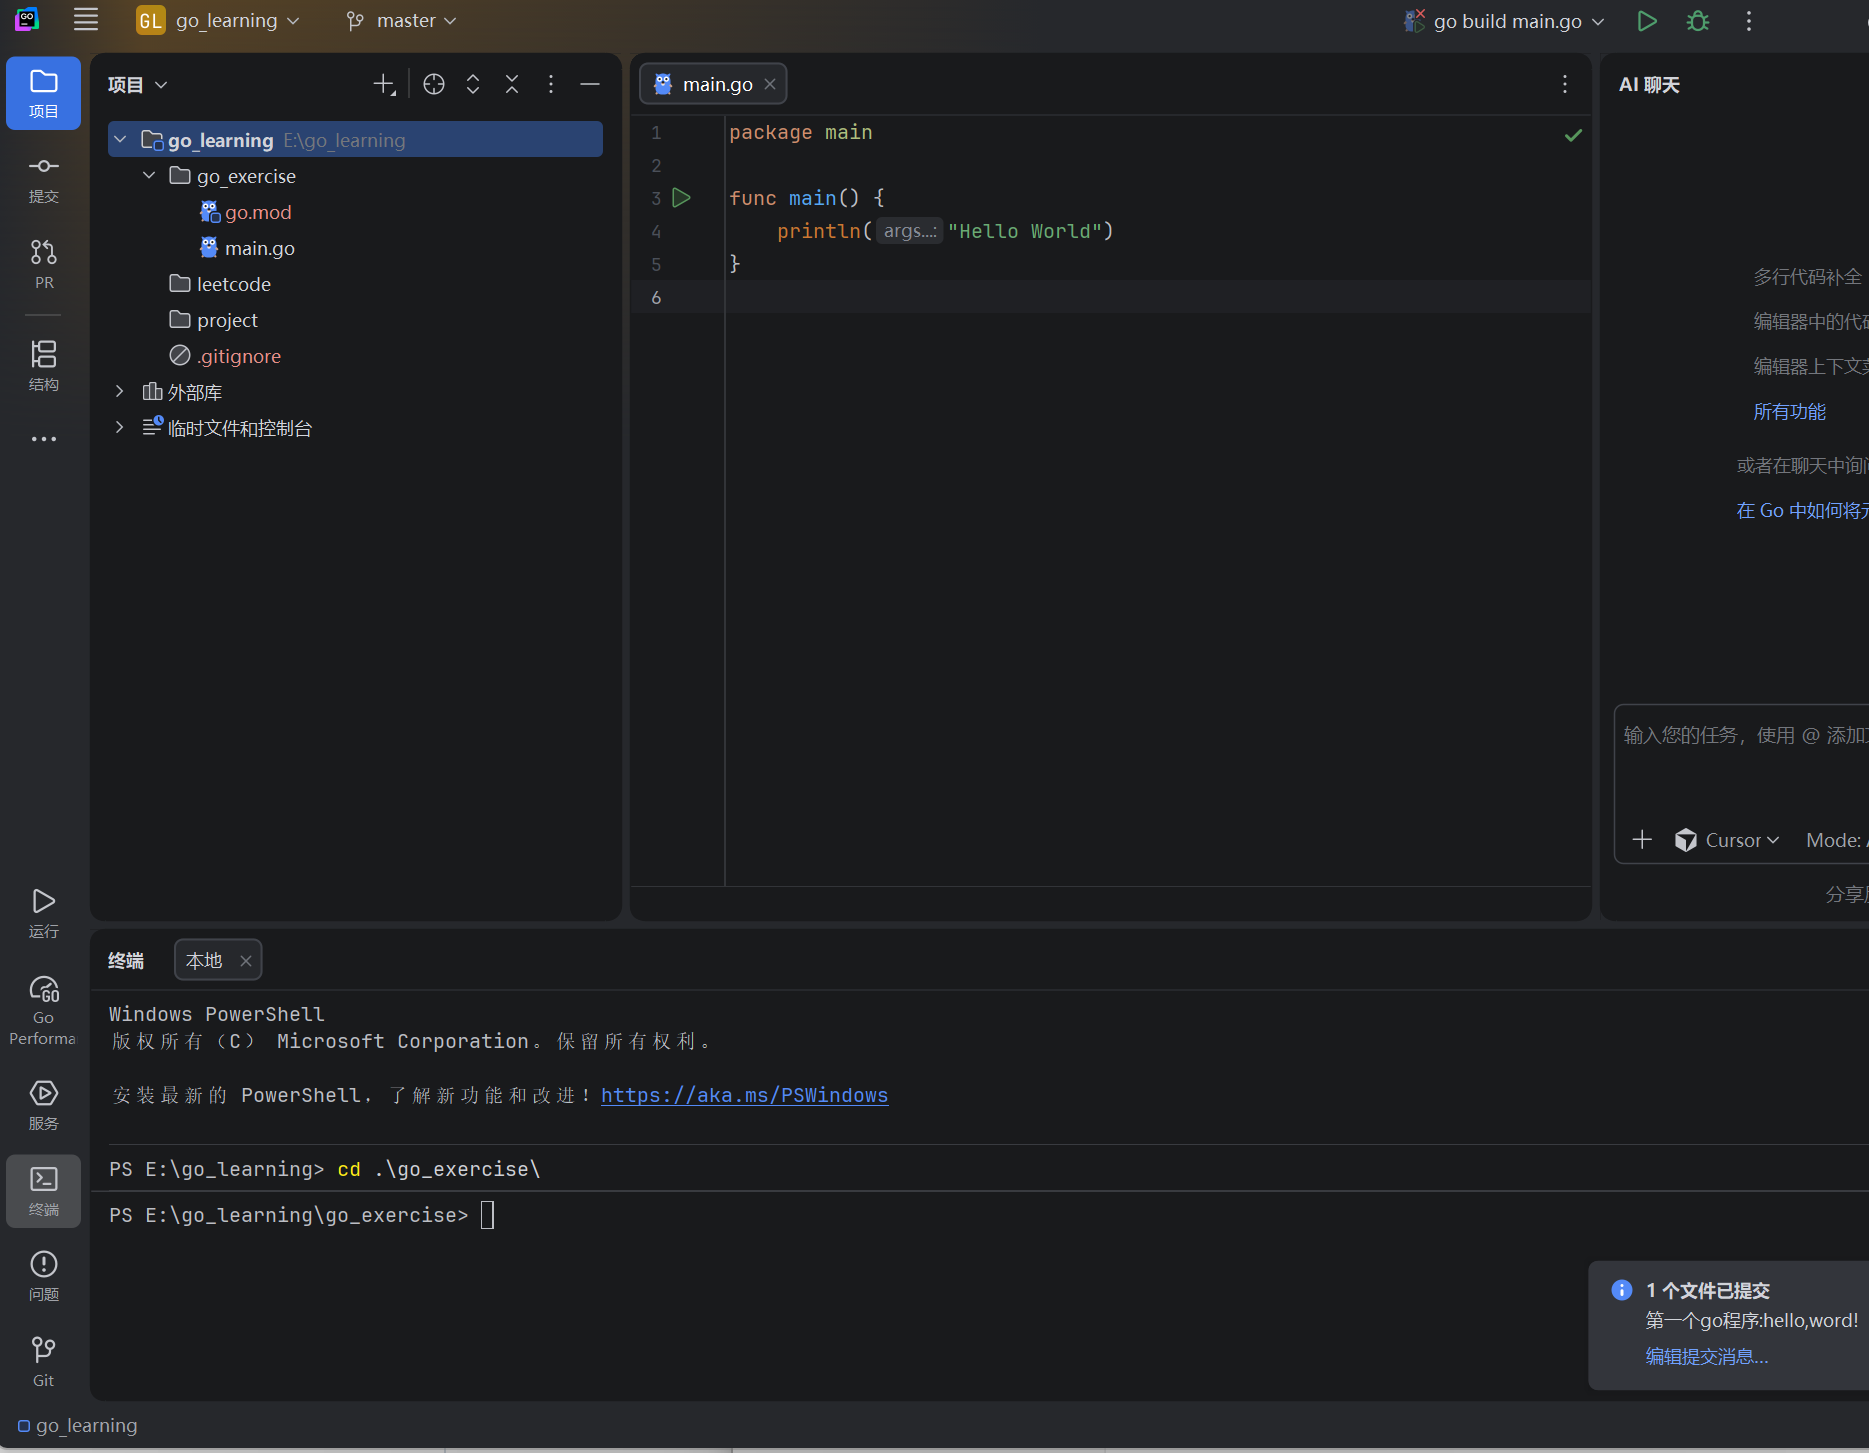Image resolution: width=1869 pixels, height=1453 pixels.
Task: Click the add attachment plus in AI chat
Action: coord(1642,840)
